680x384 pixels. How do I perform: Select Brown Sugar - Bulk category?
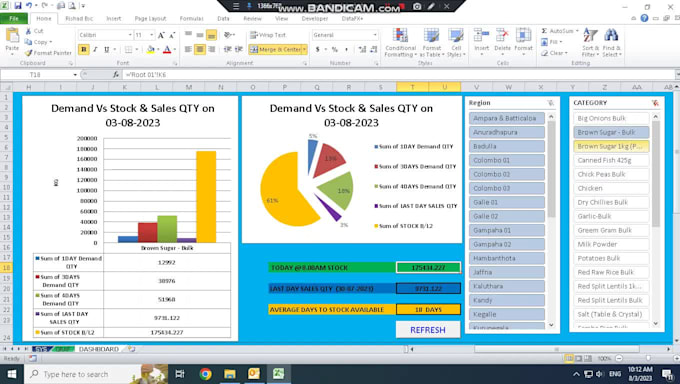pyautogui.click(x=611, y=132)
